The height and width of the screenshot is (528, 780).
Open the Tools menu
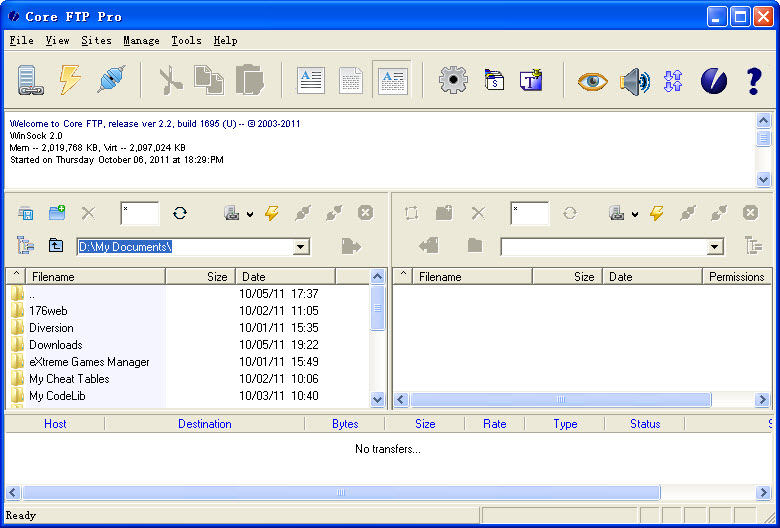[186, 41]
